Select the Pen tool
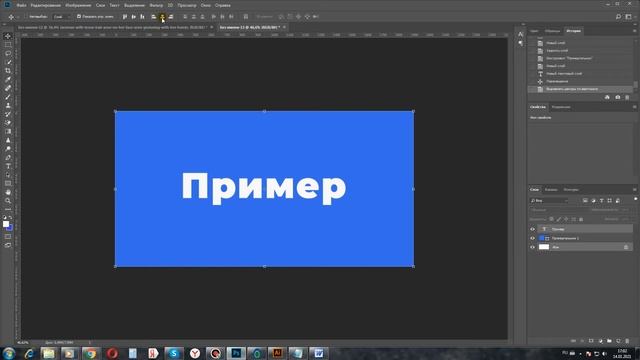Screen dimensions: 640x360 click(8, 158)
